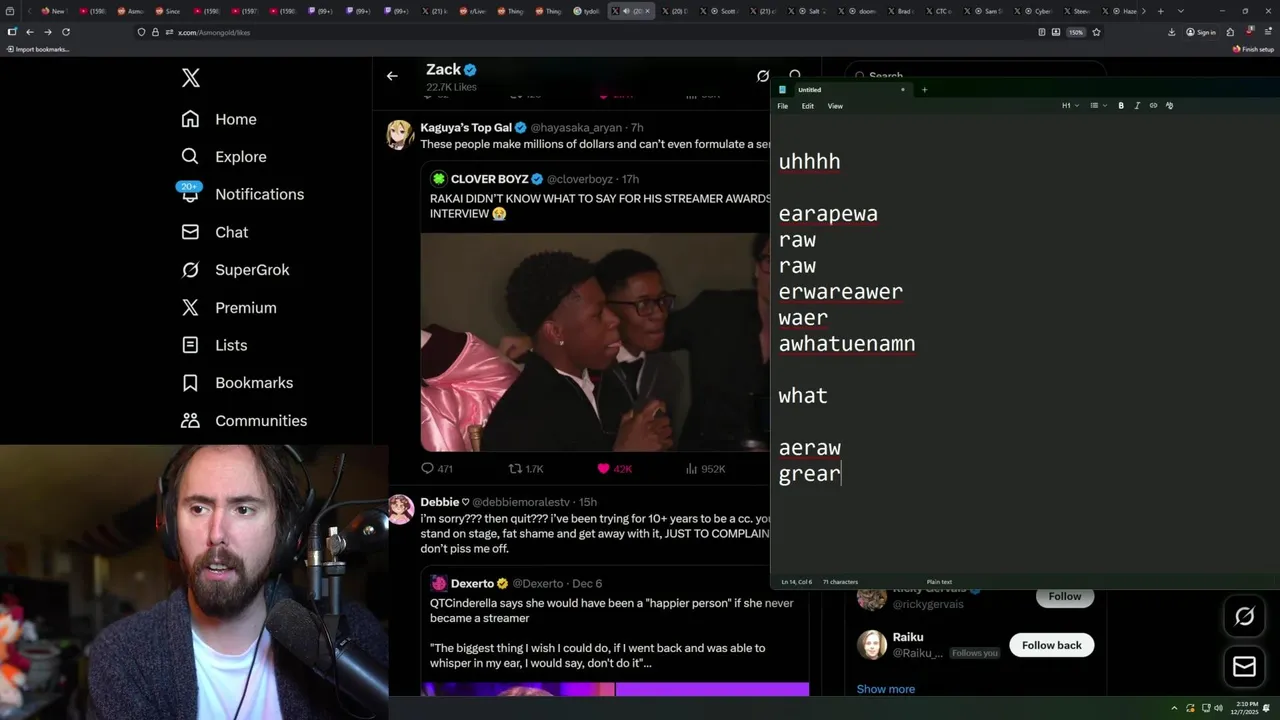Image resolution: width=1280 pixels, height=720 pixels.
Task: Click Follow back for Raiku
Action: tap(1051, 645)
